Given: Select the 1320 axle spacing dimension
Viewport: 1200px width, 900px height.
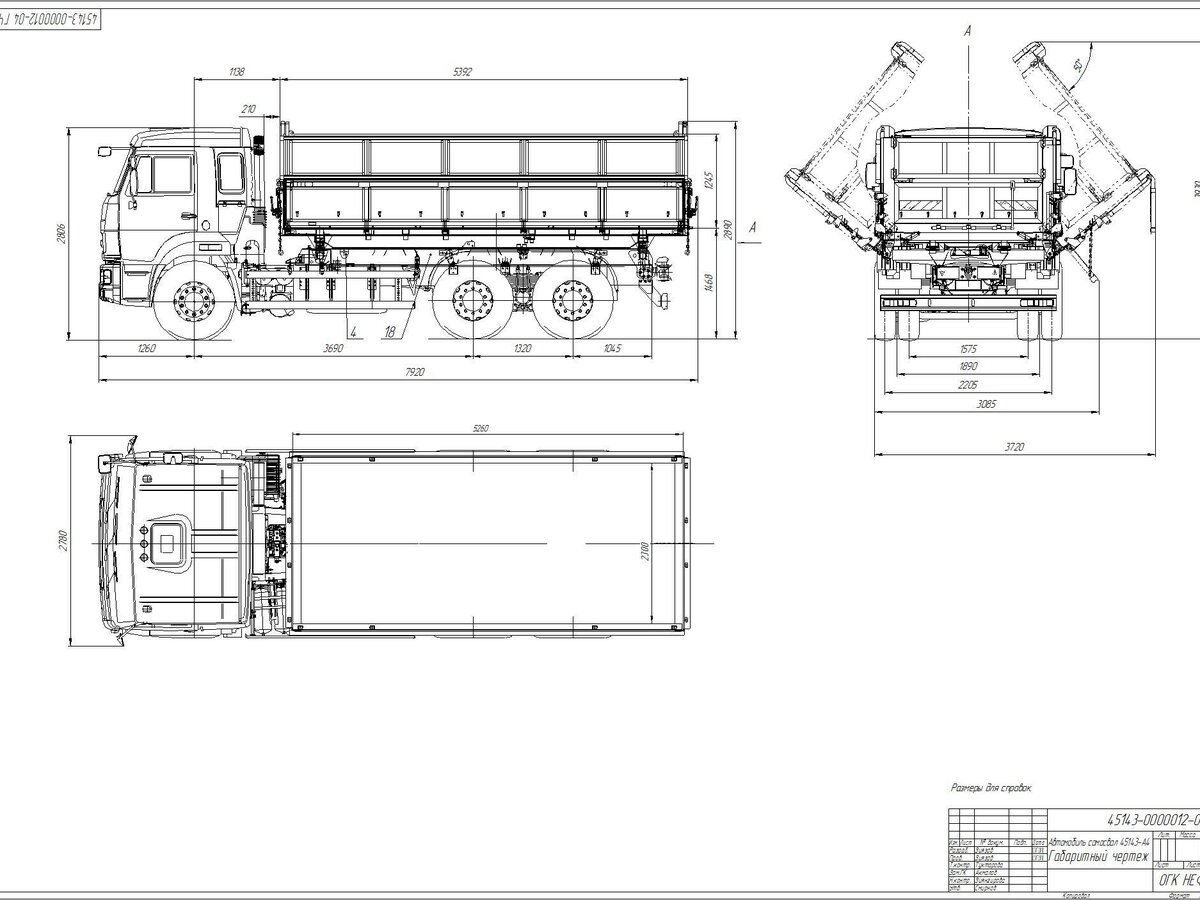Looking at the screenshot, I should [522, 349].
